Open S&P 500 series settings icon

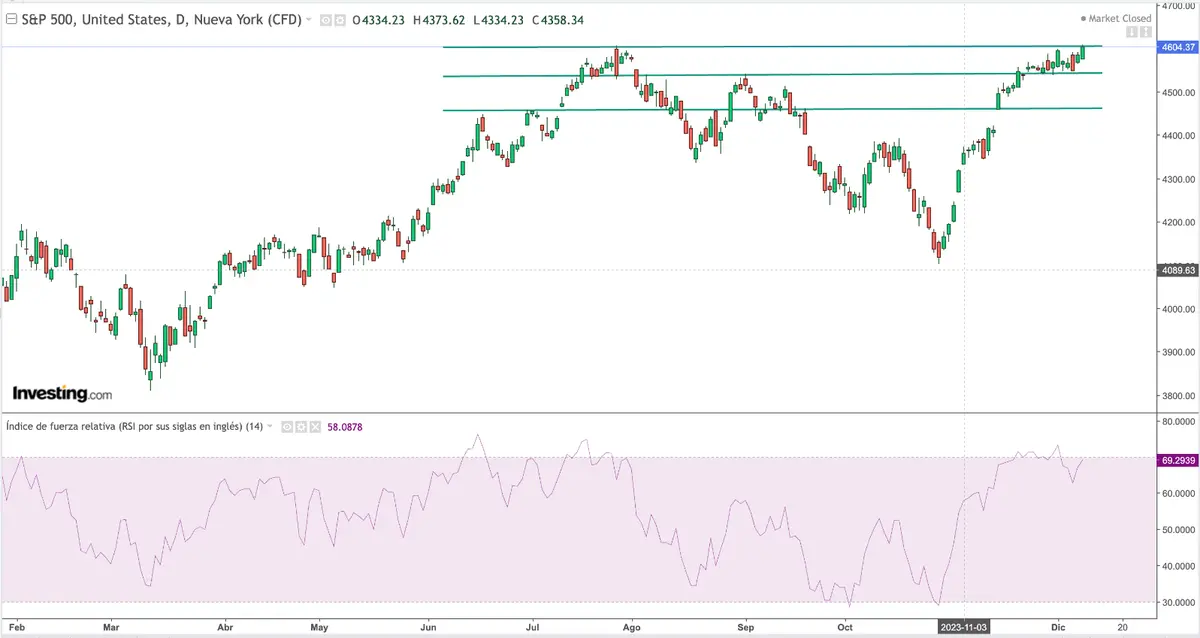[340, 20]
